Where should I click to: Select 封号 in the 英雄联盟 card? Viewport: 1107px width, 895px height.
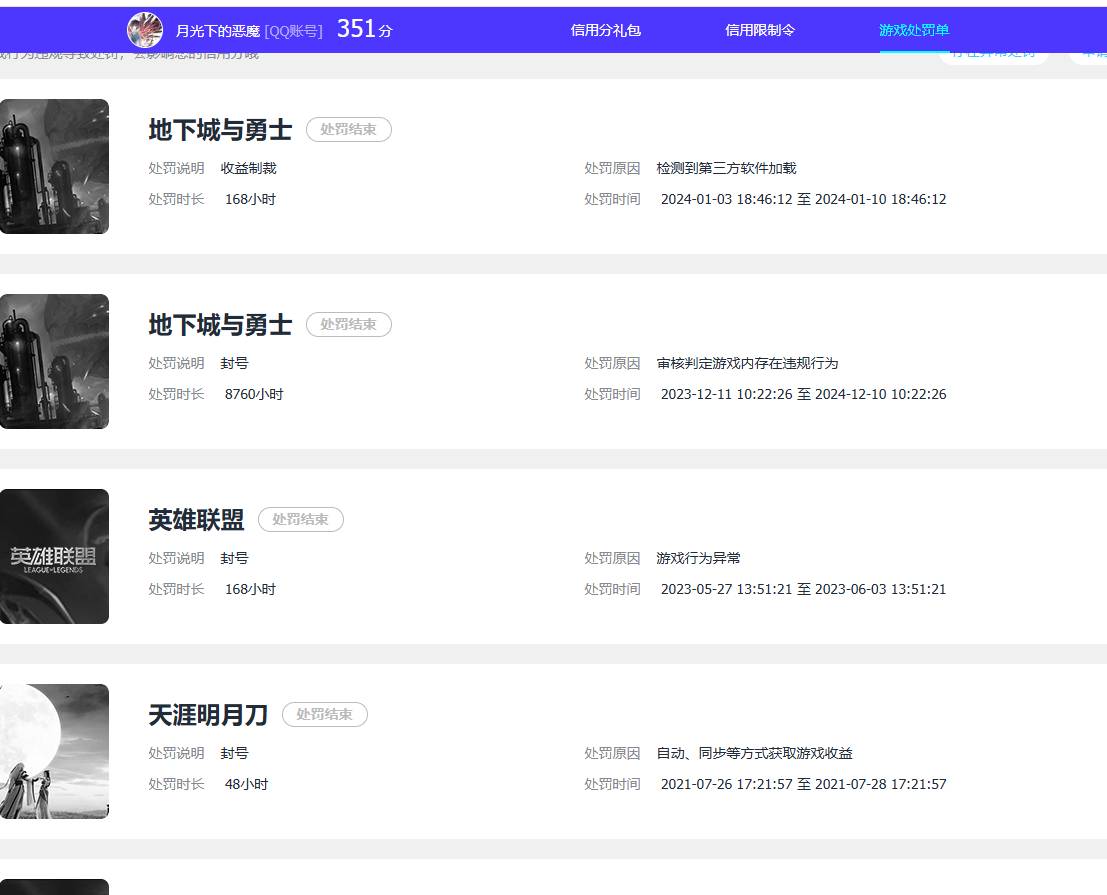click(234, 558)
